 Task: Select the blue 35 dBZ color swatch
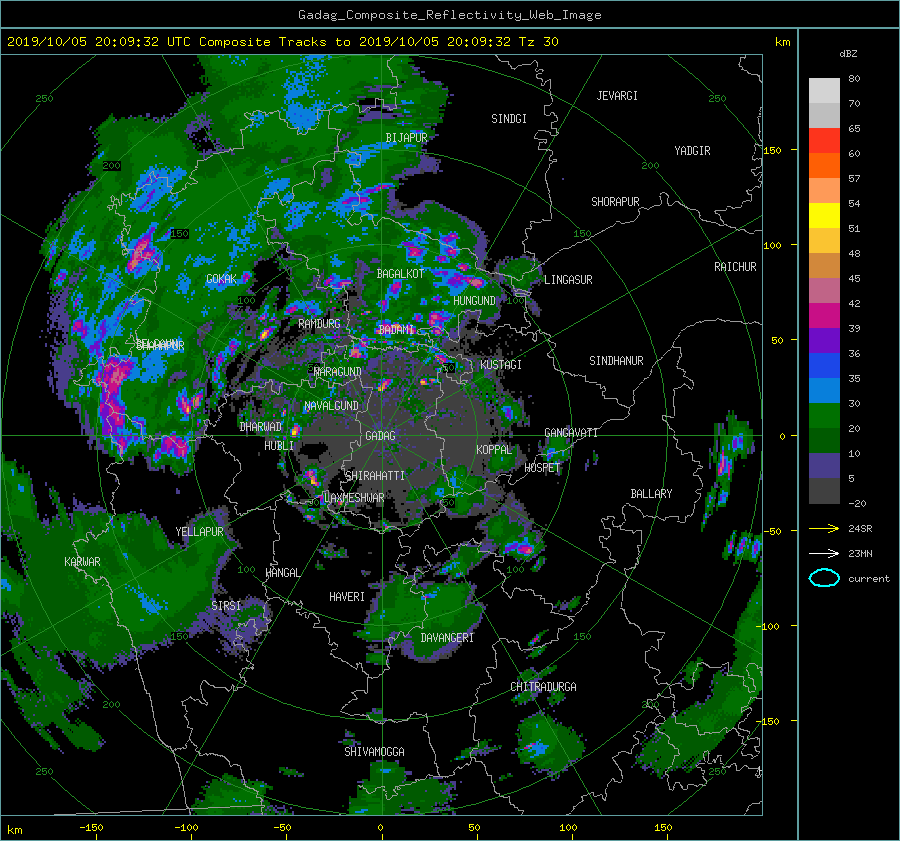coord(824,366)
